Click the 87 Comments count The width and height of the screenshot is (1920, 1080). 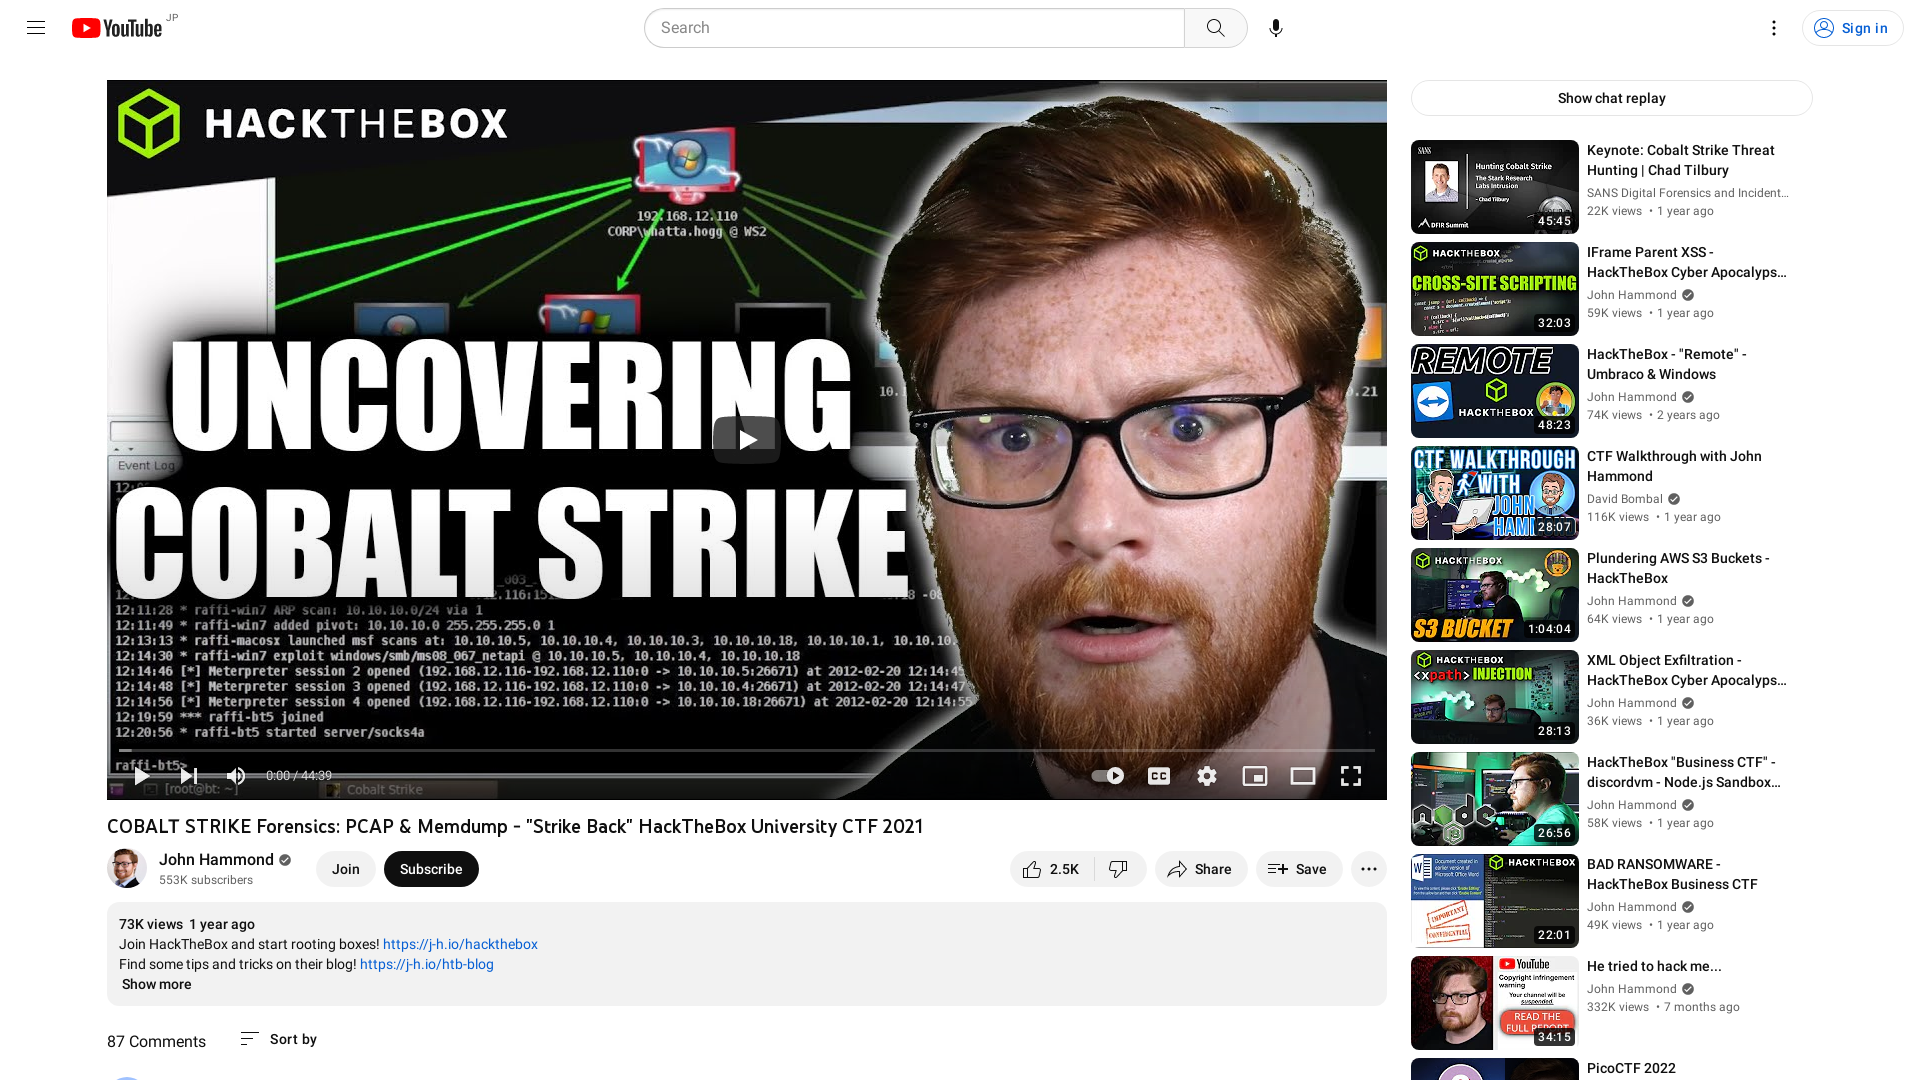156,1041
